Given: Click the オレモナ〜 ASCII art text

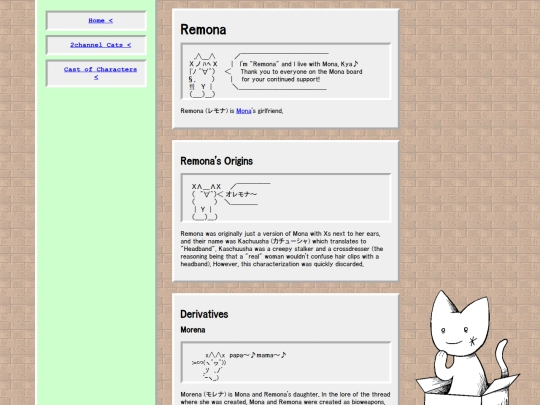Looking at the screenshot, I should pyautogui.click(x=241, y=194).
